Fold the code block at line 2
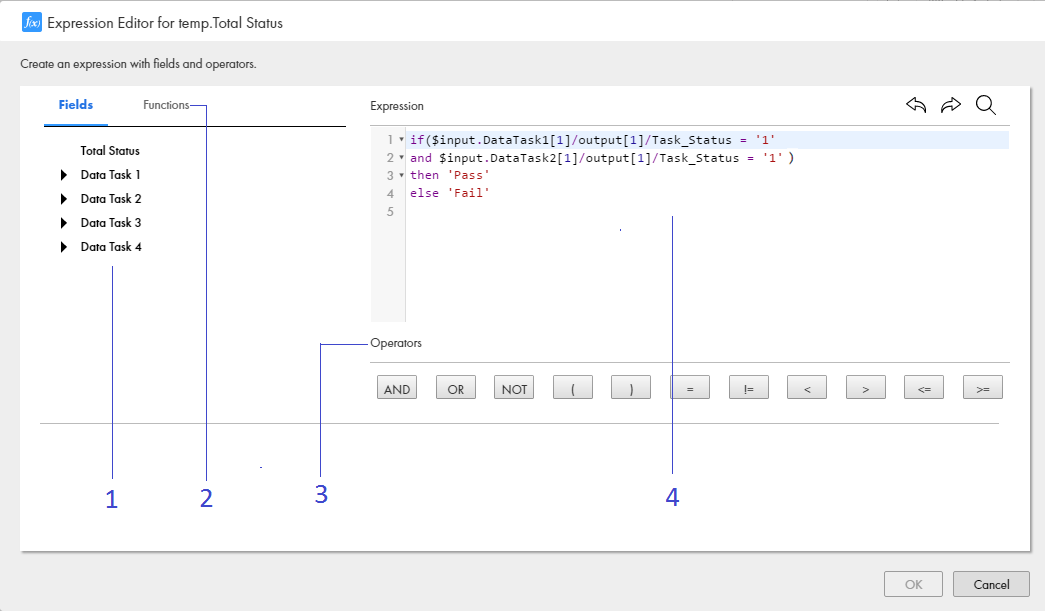 [401, 158]
